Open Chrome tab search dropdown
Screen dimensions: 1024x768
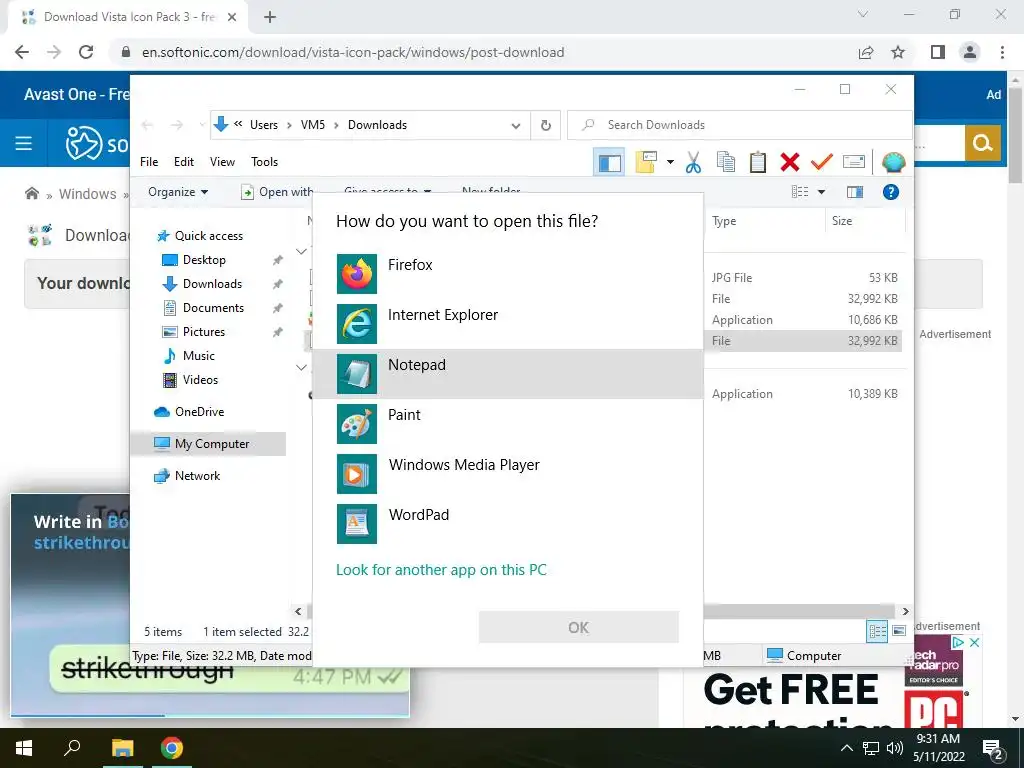point(862,14)
